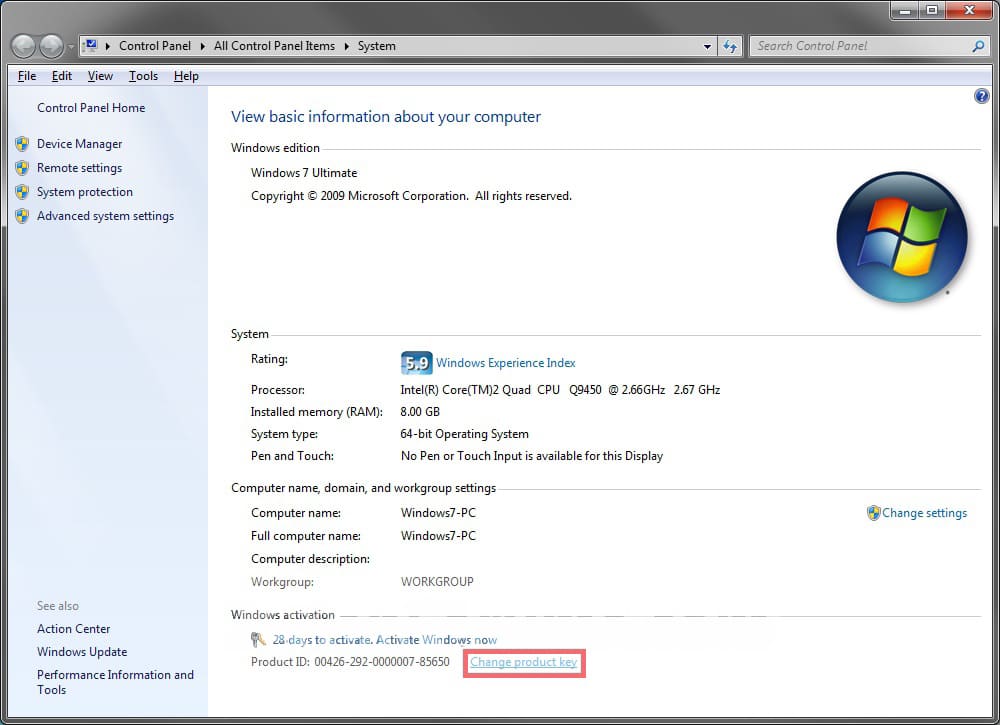The width and height of the screenshot is (1000, 725).
Task: Open Advanced system settings
Action: coord(105,216)
